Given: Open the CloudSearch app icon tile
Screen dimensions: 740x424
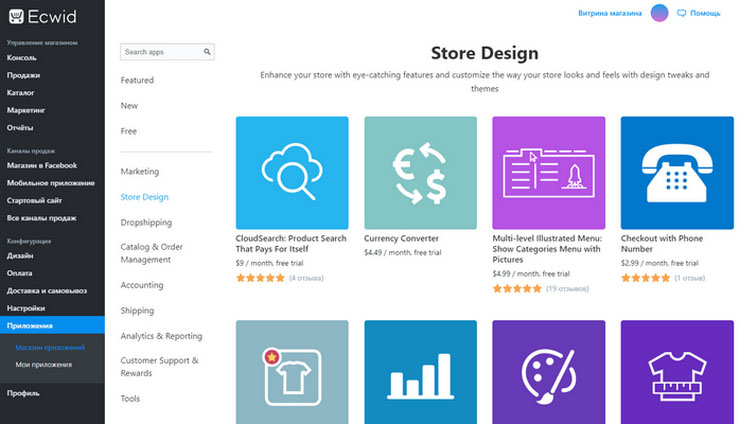Looking at the screenshot, I should click(292, 173).
